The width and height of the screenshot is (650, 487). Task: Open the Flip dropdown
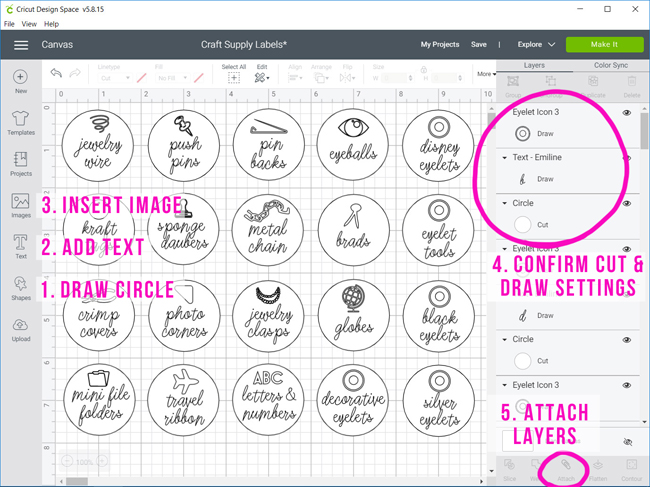tap(347, 78)
